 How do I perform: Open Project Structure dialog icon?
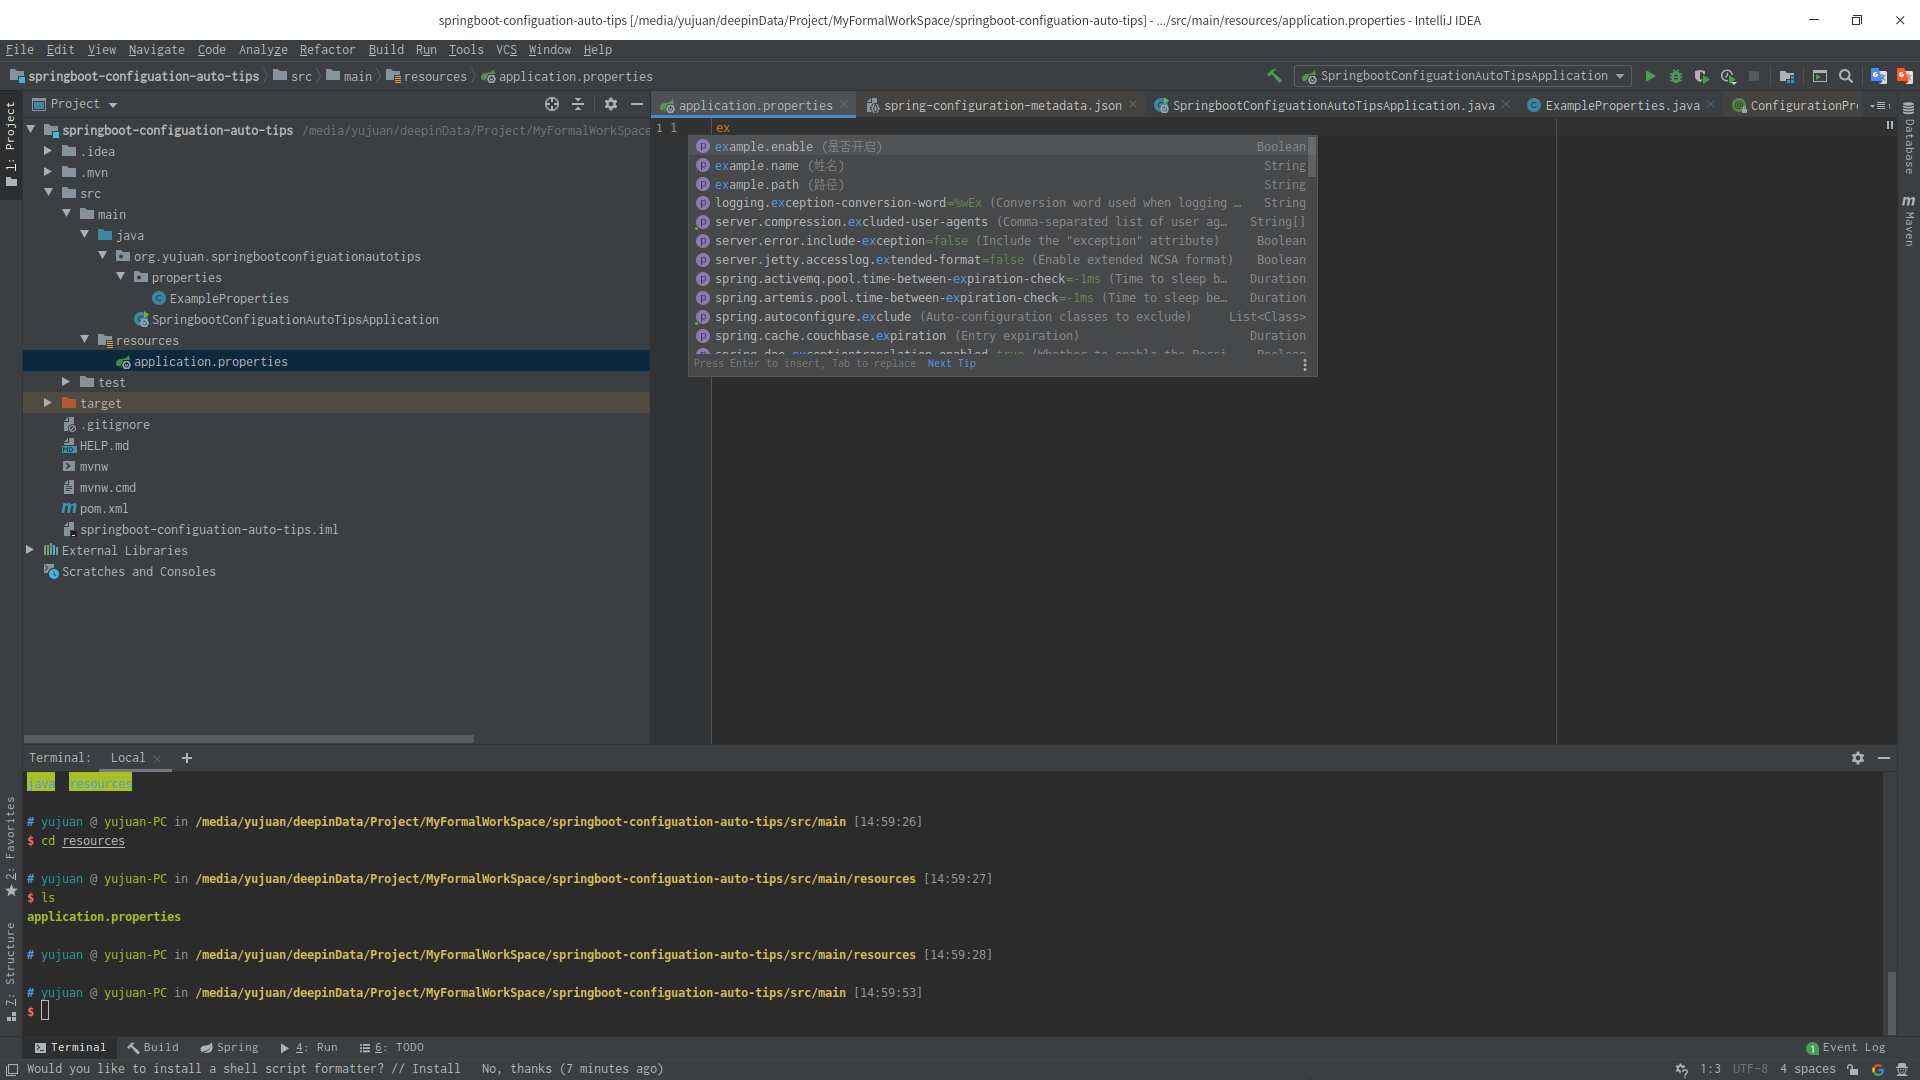[1787, 76]
